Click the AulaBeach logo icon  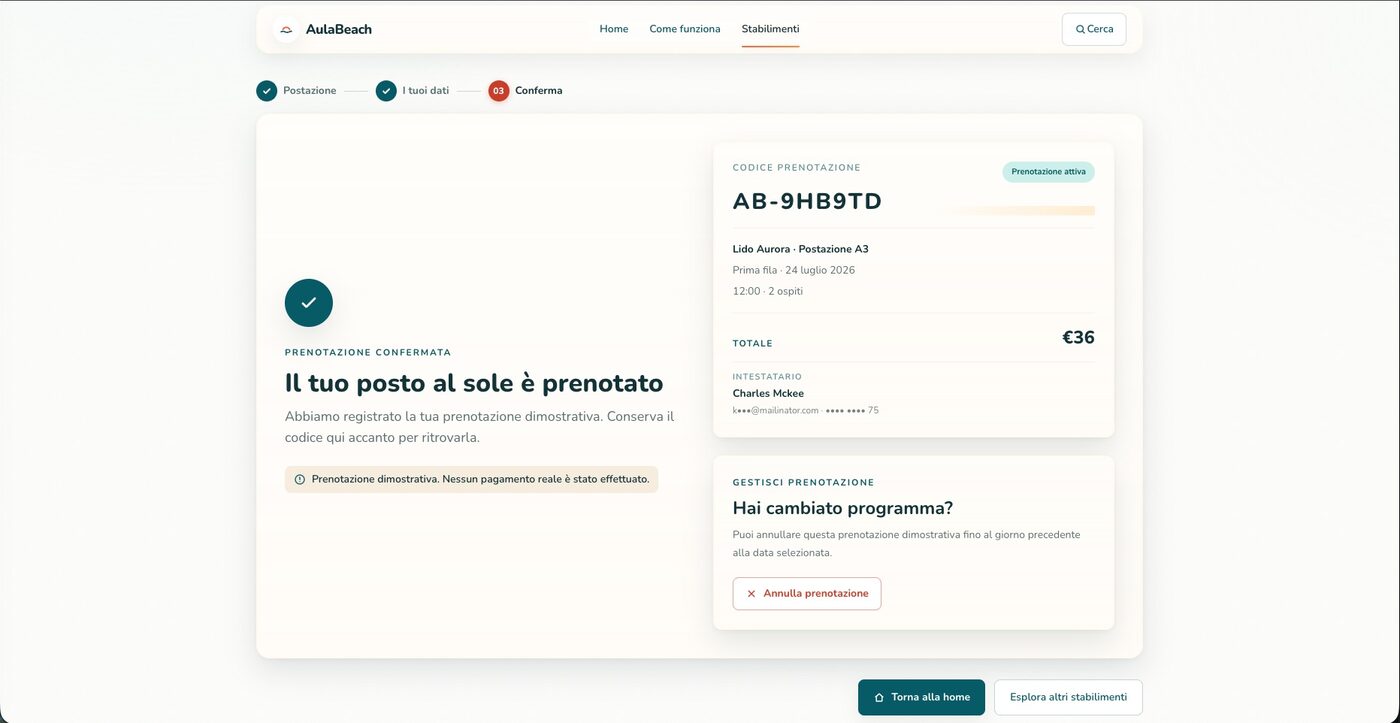(286, 29)
